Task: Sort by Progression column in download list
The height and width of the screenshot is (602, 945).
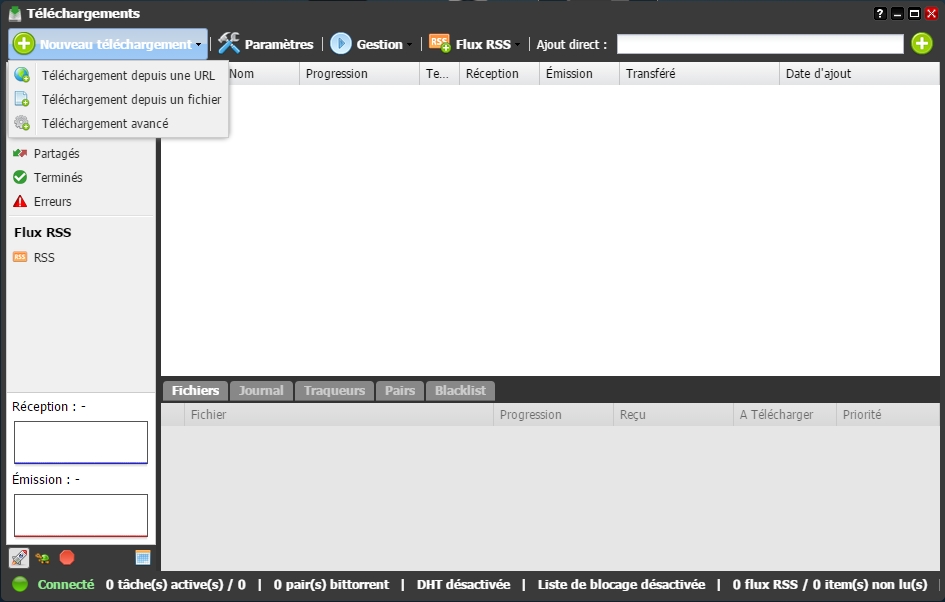Action: pos(359,74)
